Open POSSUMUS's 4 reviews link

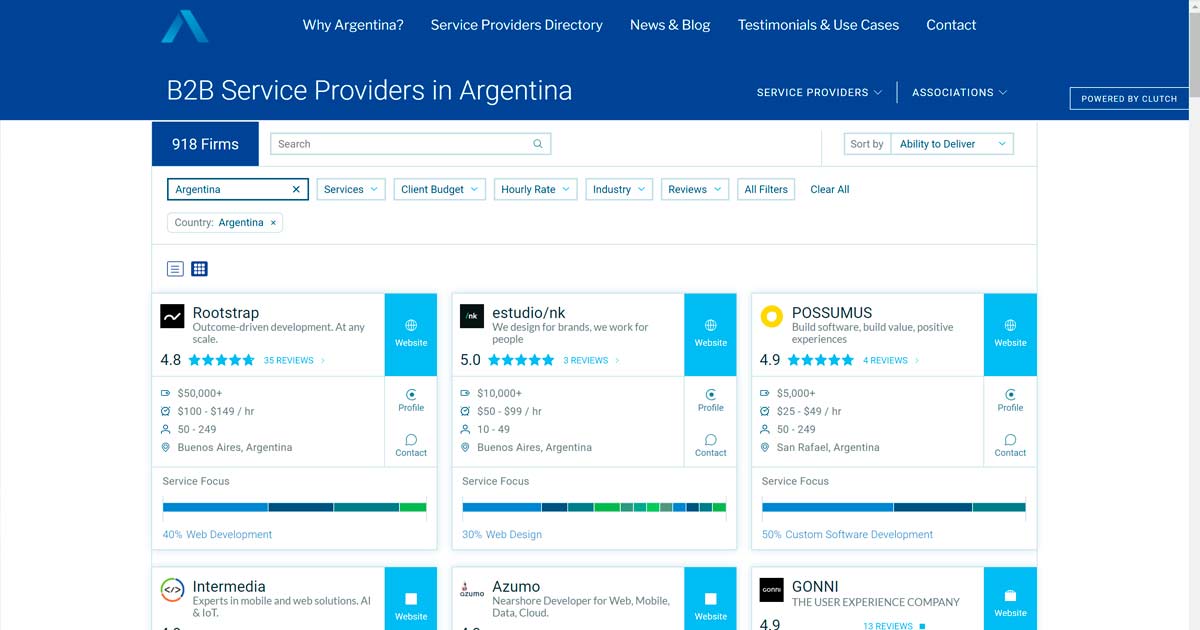pyautogui.click(x=891, y=360)
